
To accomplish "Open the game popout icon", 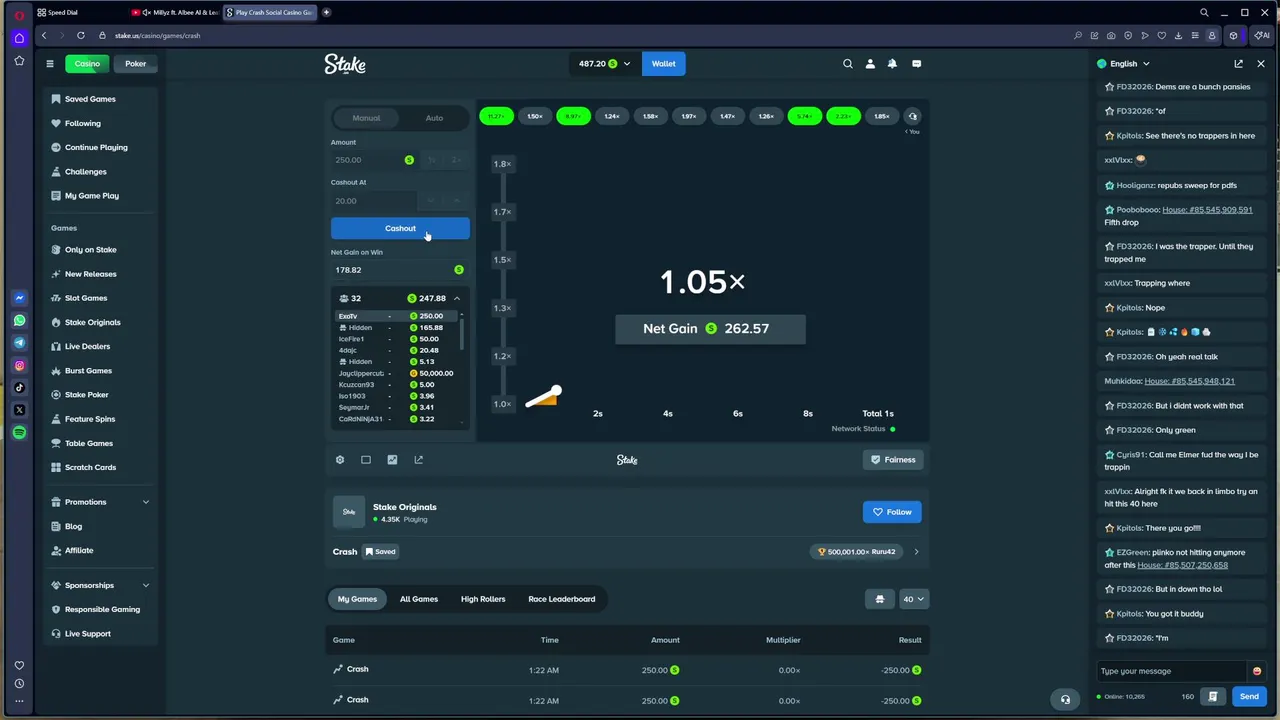I will click(x=418, y=460).
